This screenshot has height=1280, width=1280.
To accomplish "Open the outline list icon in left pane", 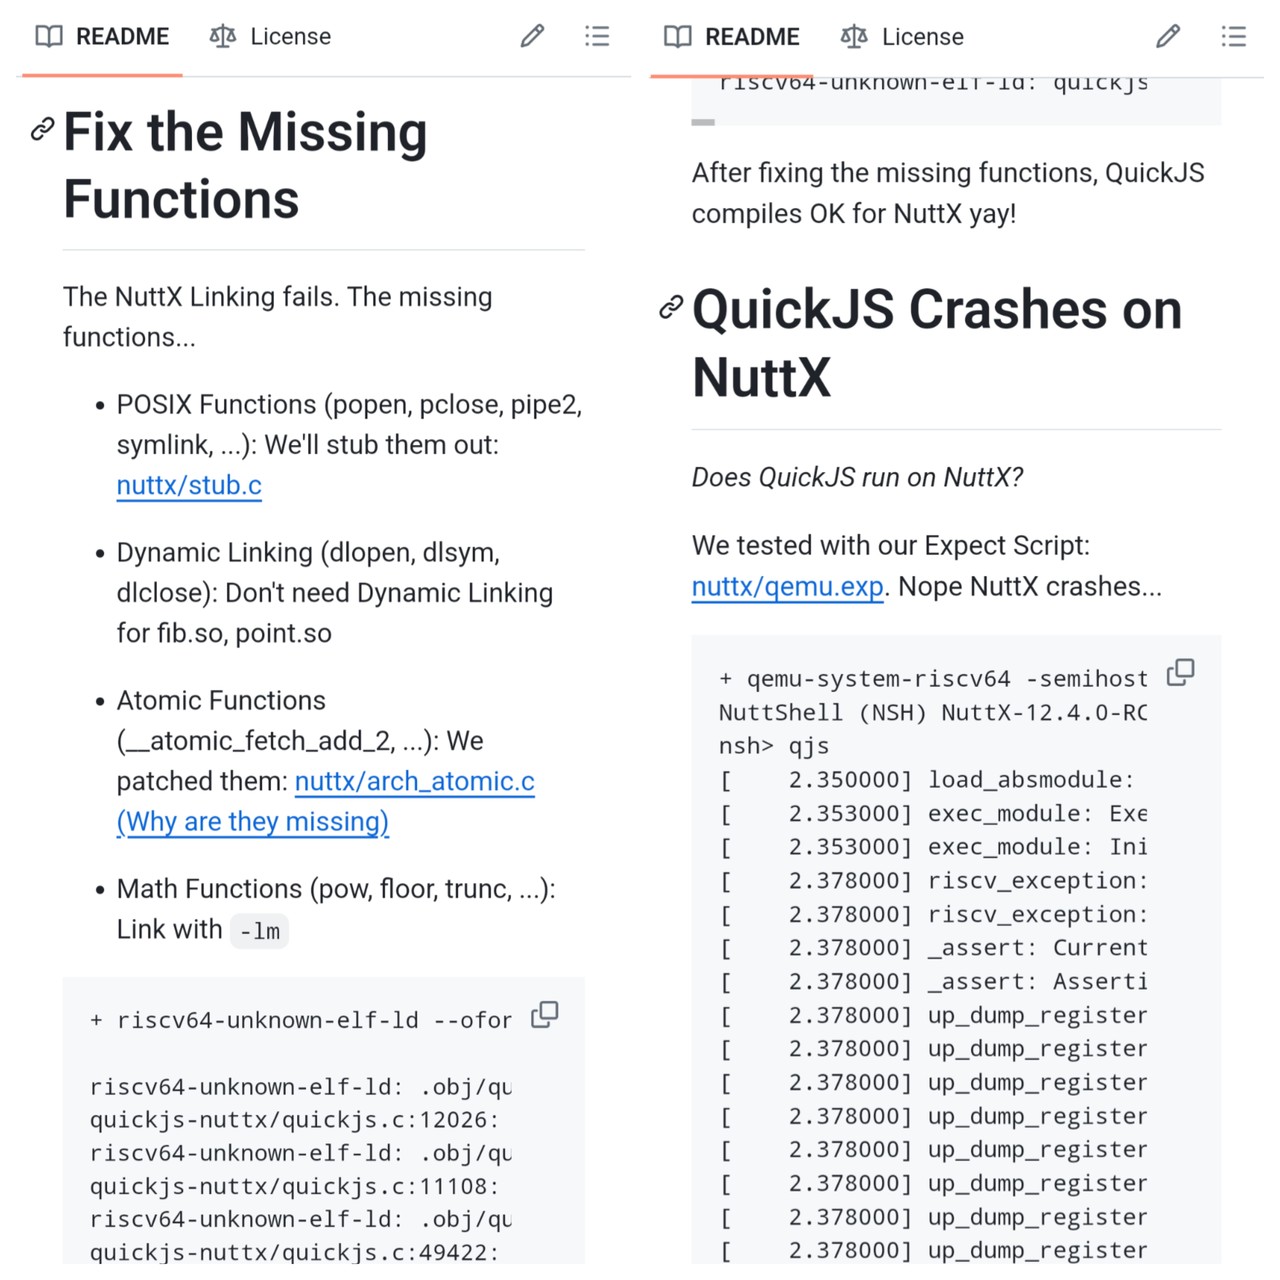I will 597,37.
